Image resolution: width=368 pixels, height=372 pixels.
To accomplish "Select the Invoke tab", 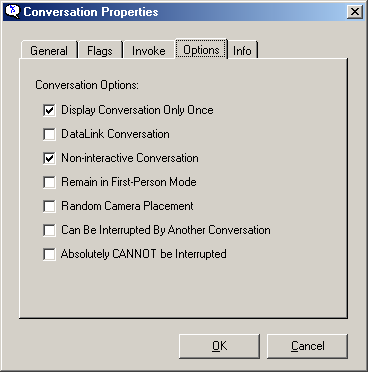I will tap(149, 51).
